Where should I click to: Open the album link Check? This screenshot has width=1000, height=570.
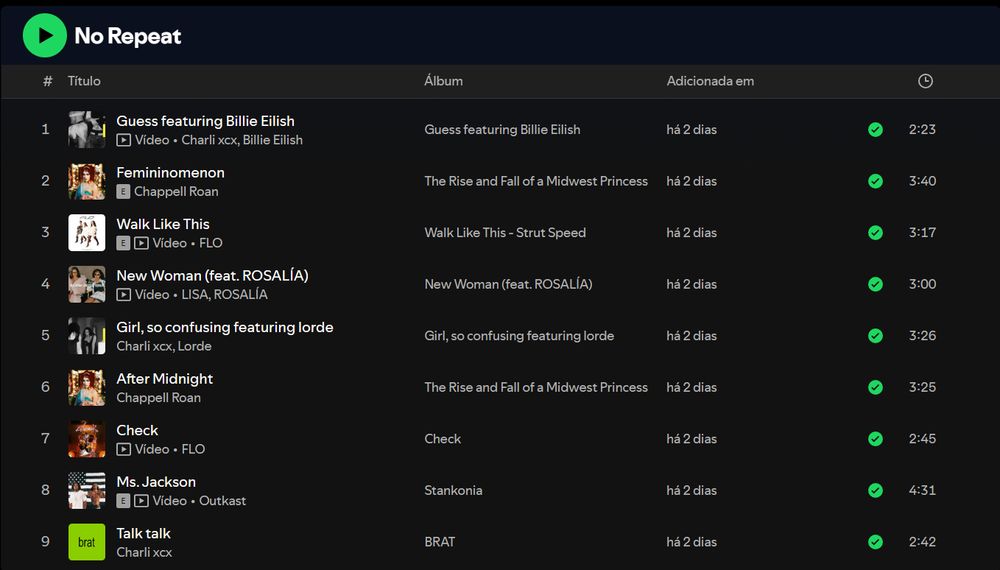pyautogui.click(x=443, y=439)
